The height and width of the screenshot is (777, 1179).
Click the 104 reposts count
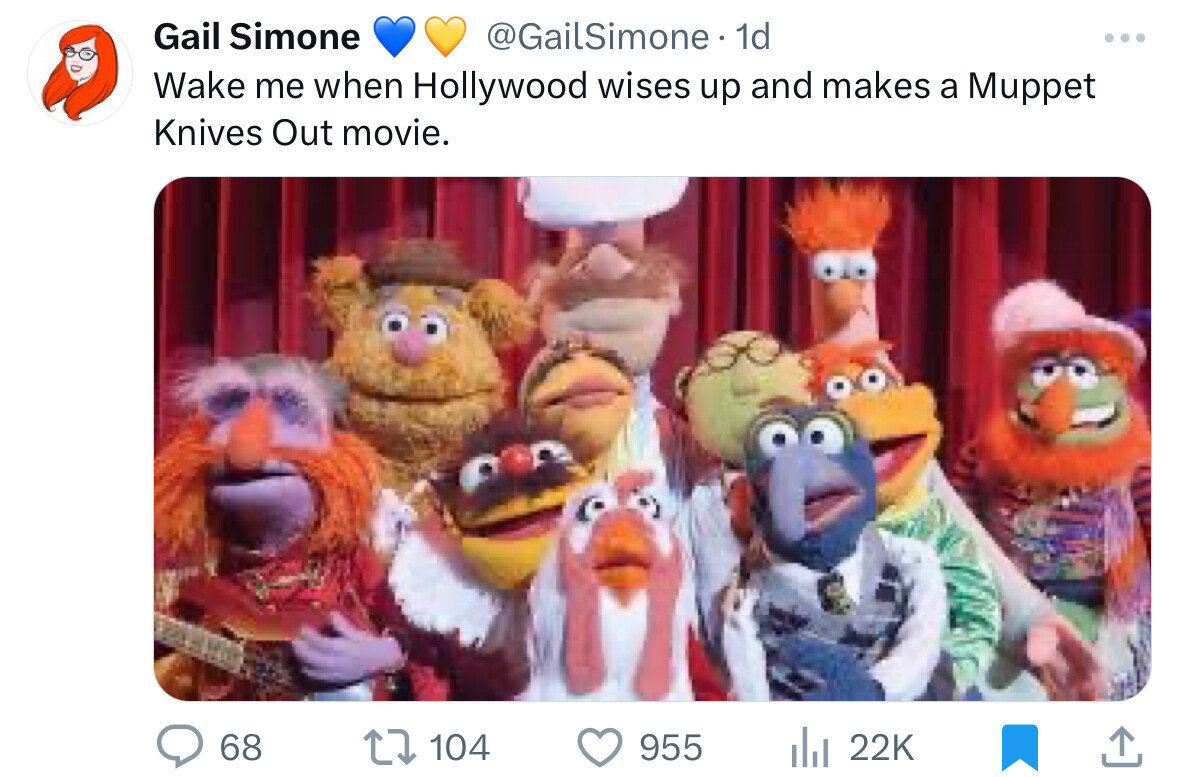click(459, 747)
